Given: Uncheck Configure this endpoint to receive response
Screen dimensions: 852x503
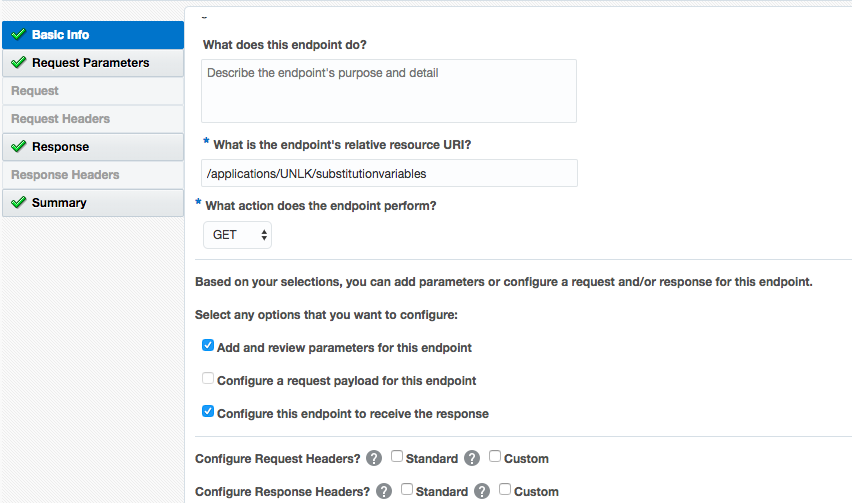Looking at the screenshot, I should coord(208,411).
